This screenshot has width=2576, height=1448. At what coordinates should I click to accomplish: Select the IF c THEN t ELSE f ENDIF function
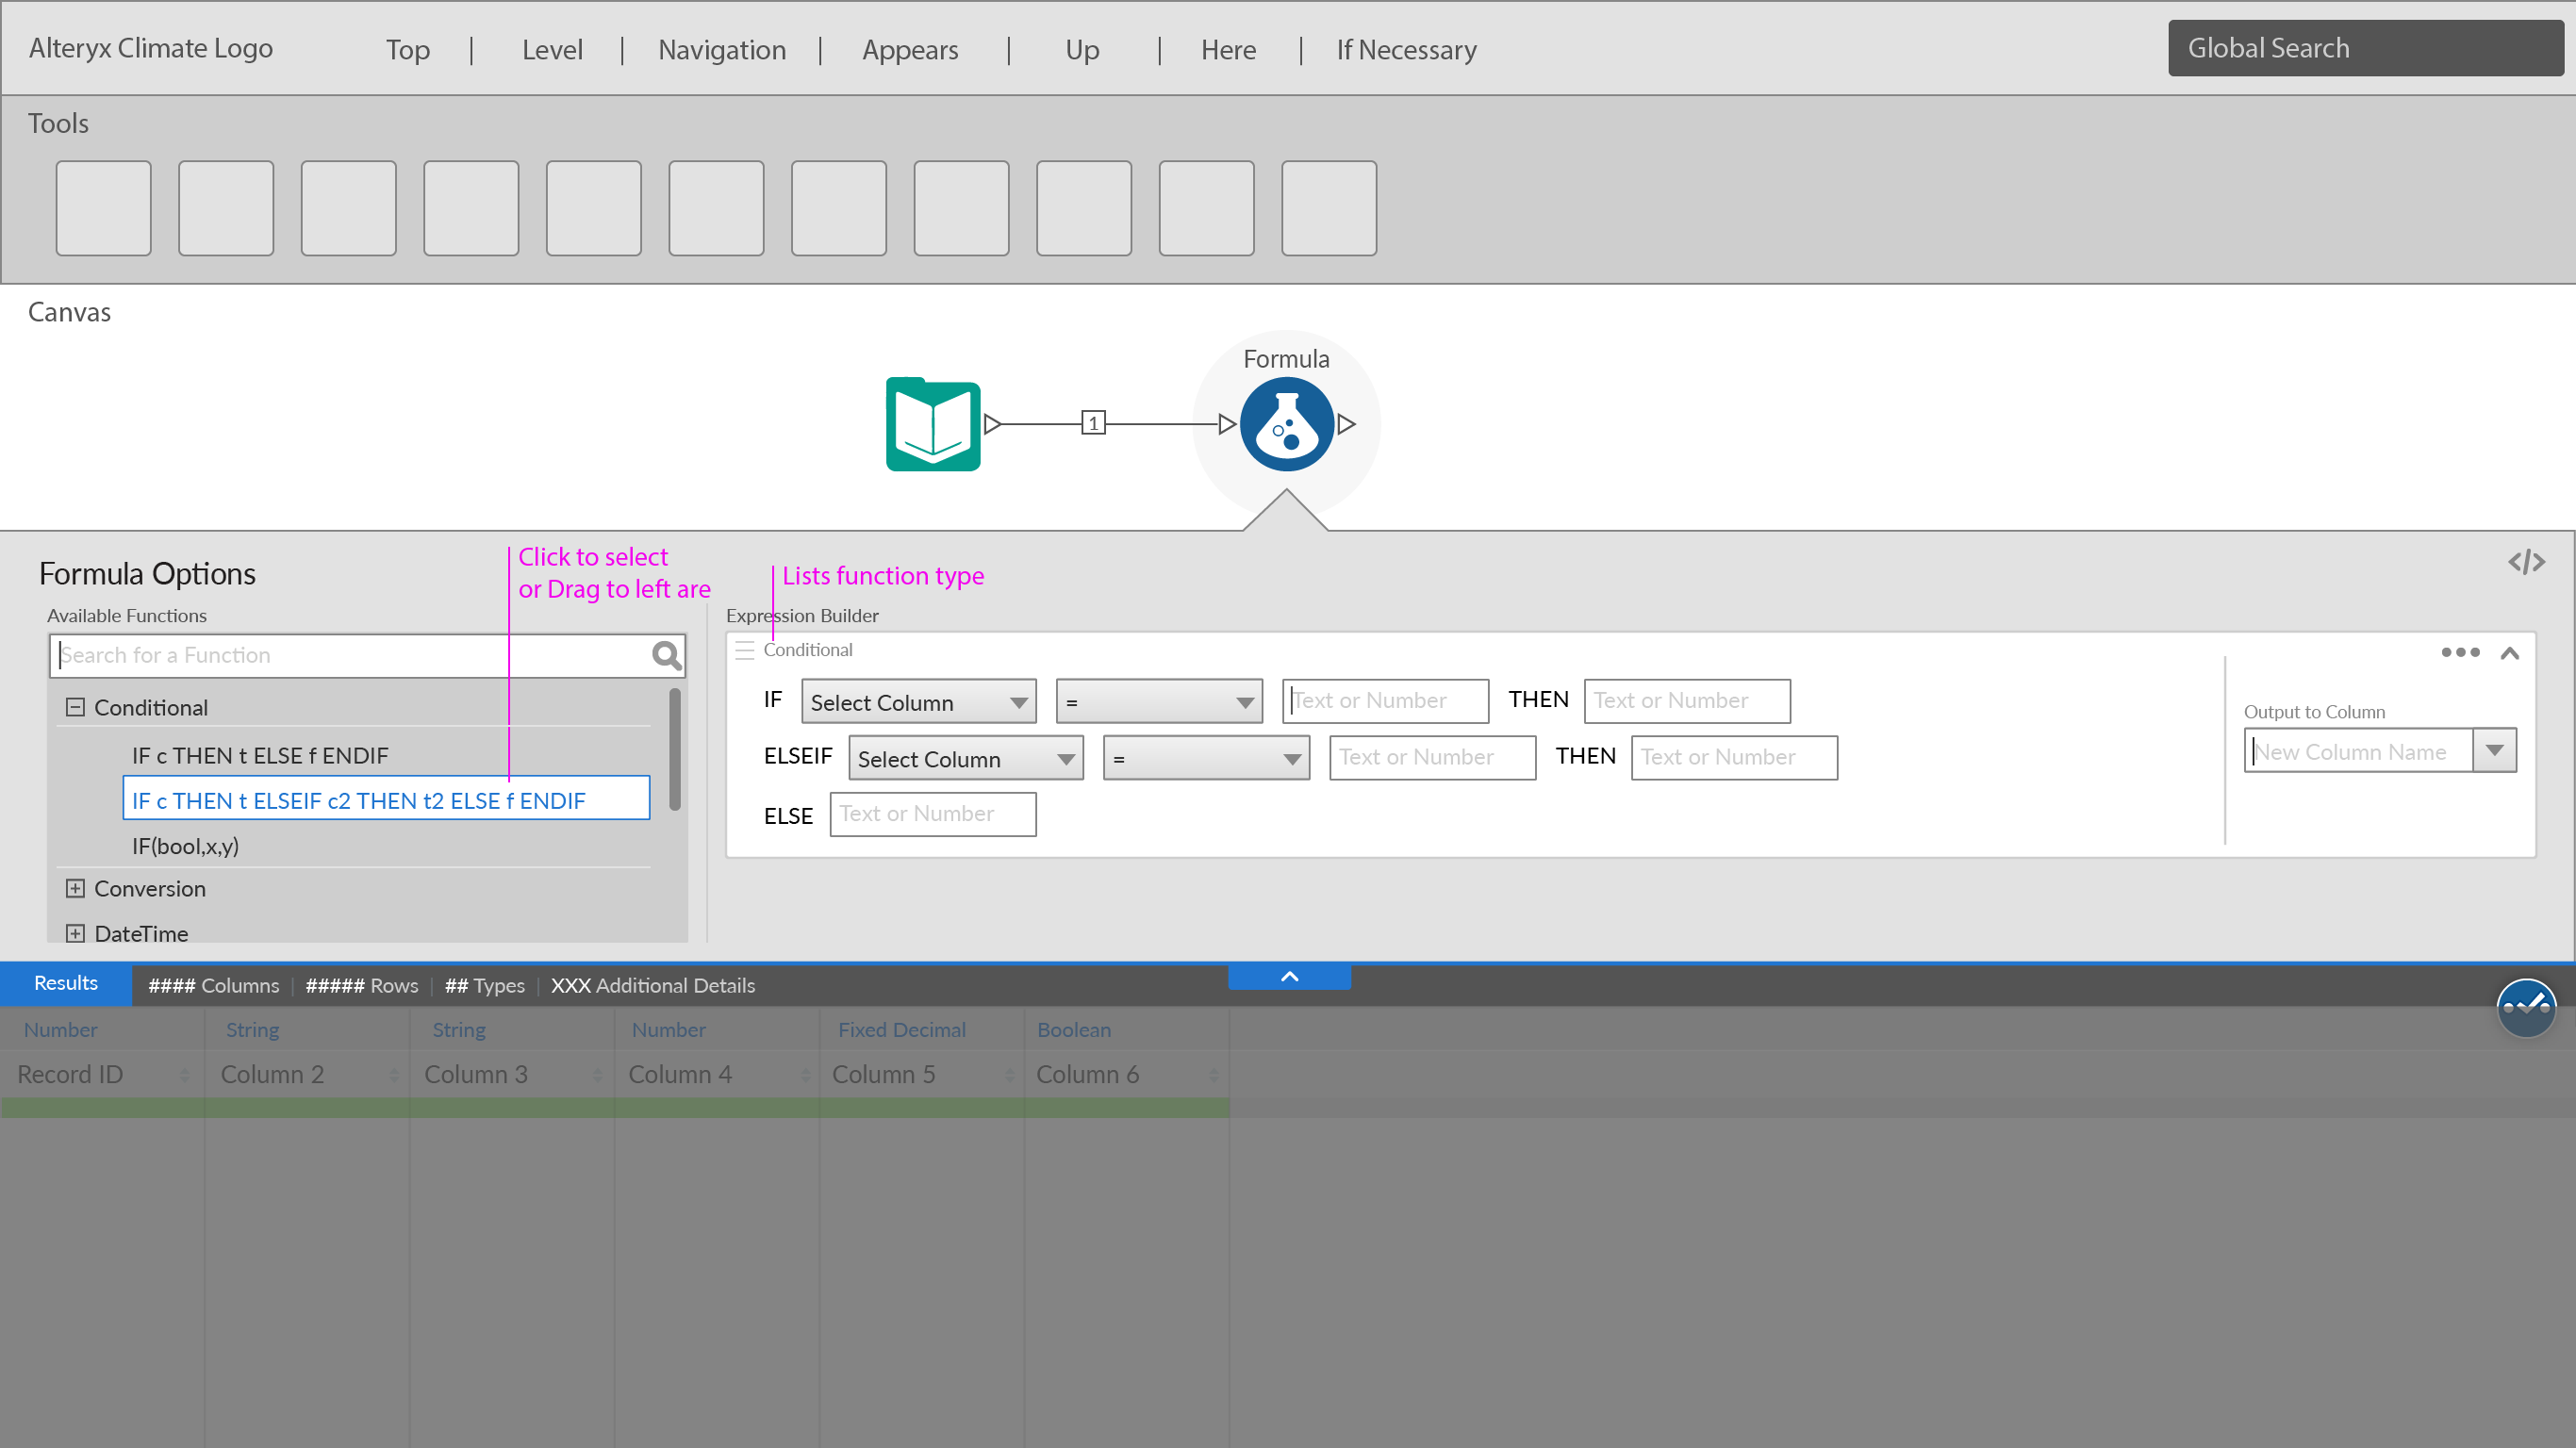click(x=260, y=756)
